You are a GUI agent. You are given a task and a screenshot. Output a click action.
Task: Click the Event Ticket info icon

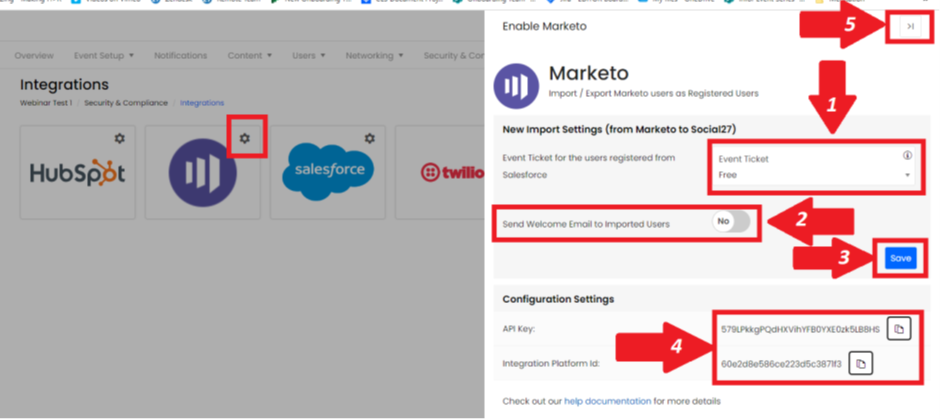(907, 156)
